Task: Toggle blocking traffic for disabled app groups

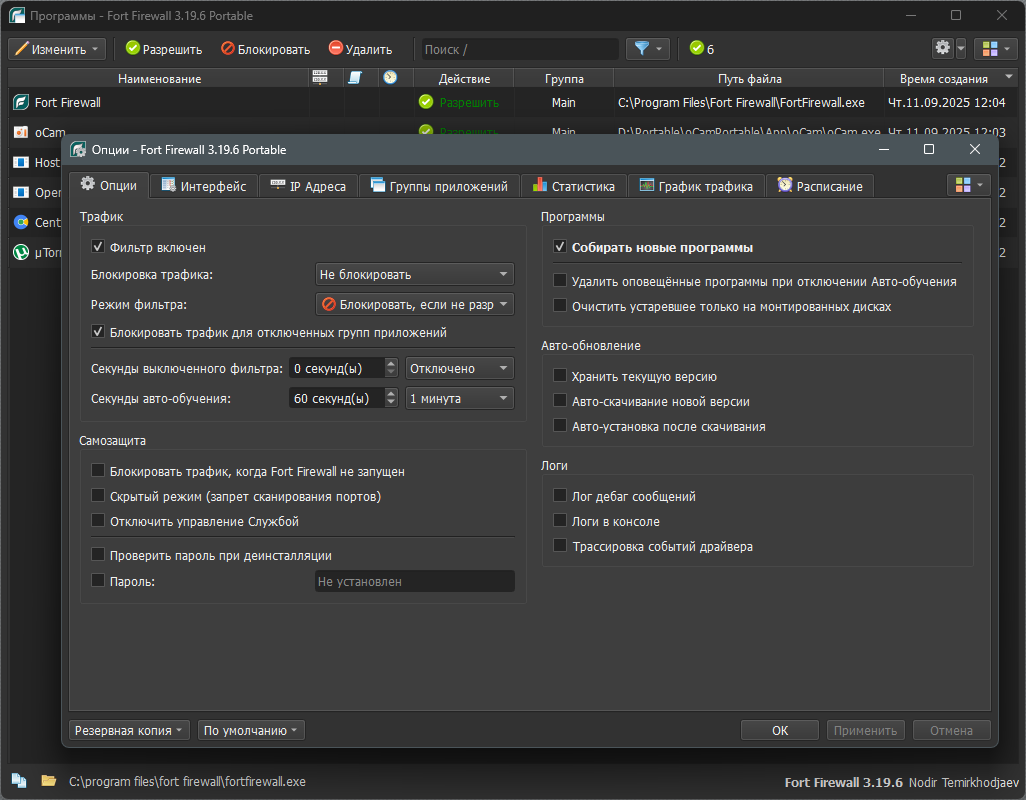Action: (98, 332)
